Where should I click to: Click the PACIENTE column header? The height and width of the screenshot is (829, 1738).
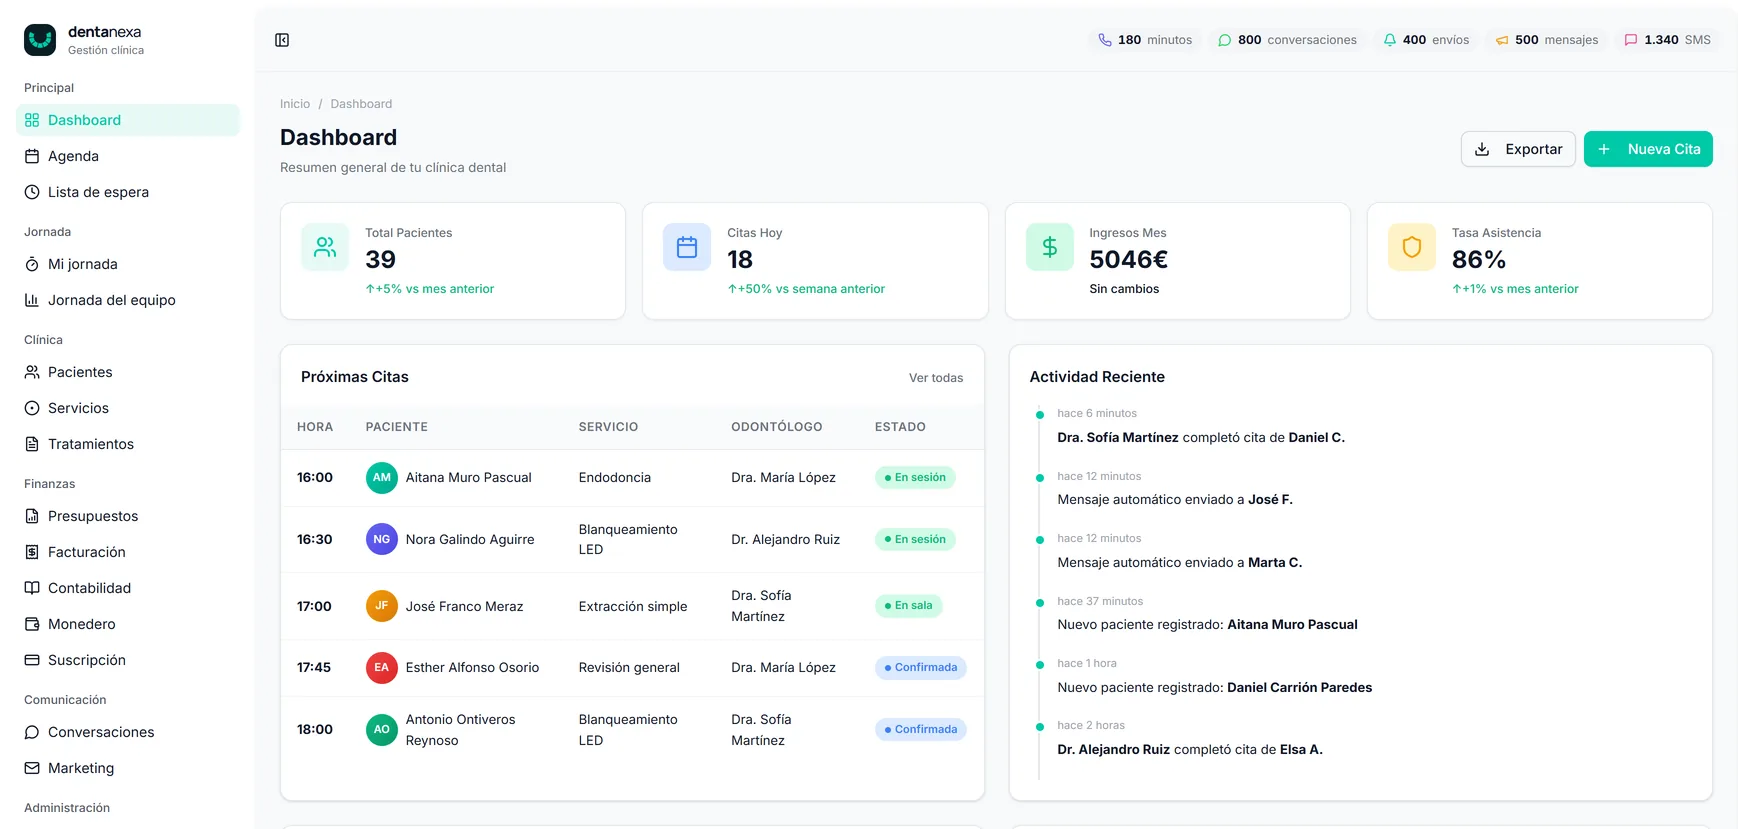[x=397, y=427]
